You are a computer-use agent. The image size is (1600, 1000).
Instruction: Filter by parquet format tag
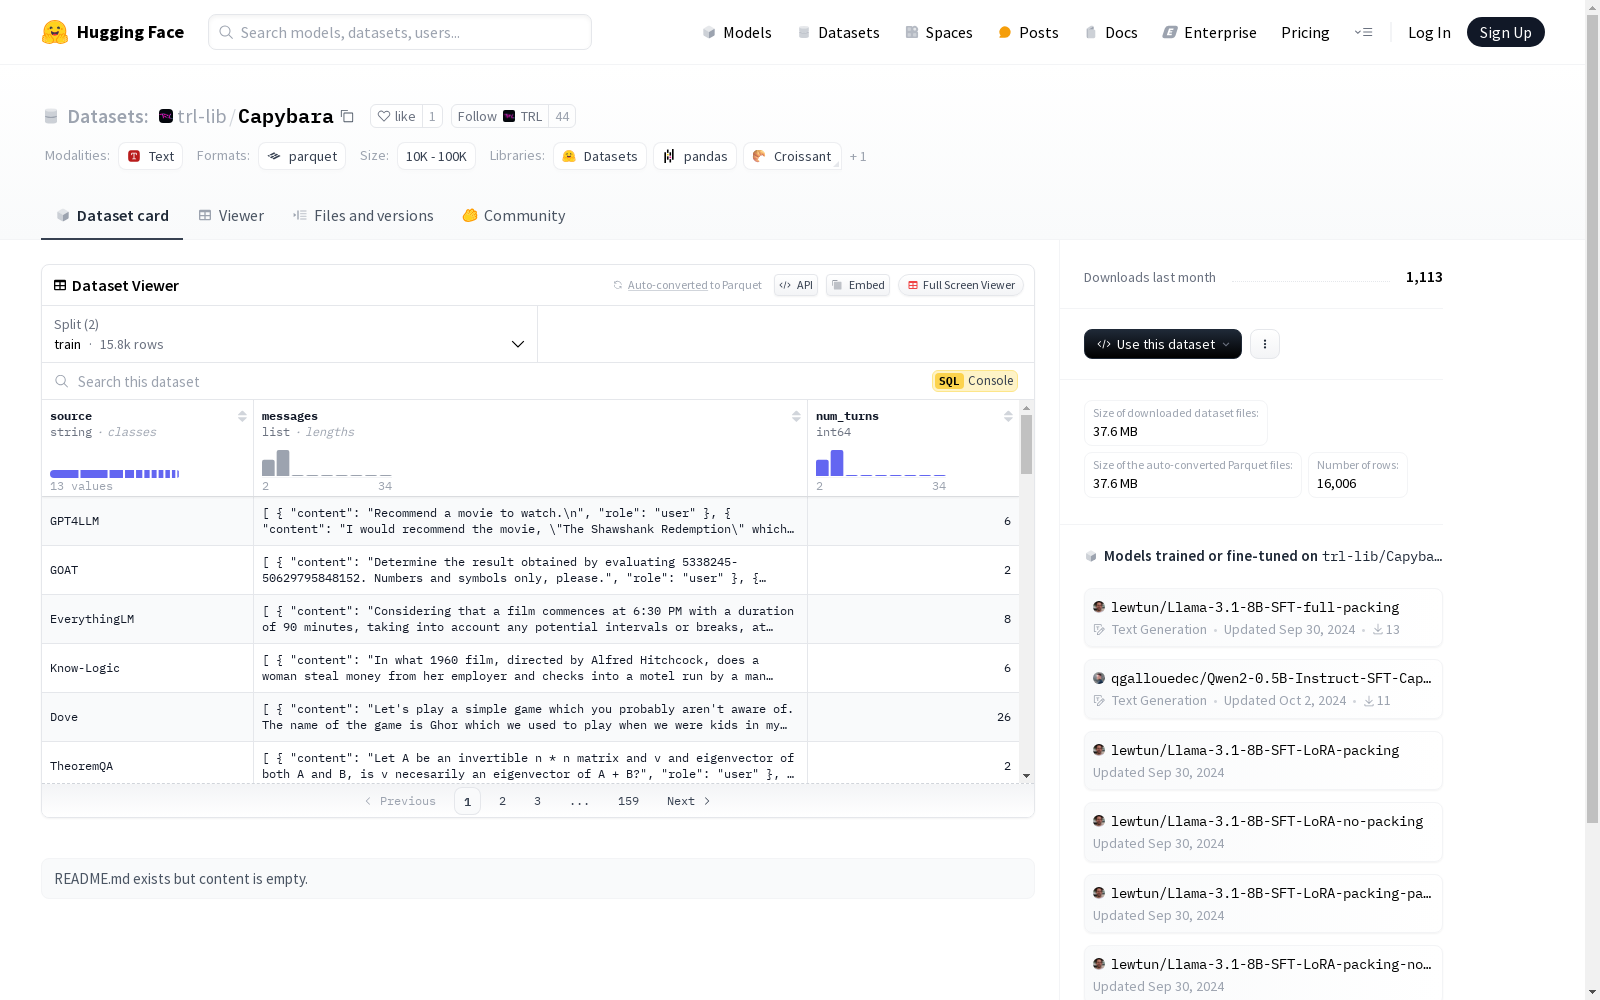click(x=302, y=156)
